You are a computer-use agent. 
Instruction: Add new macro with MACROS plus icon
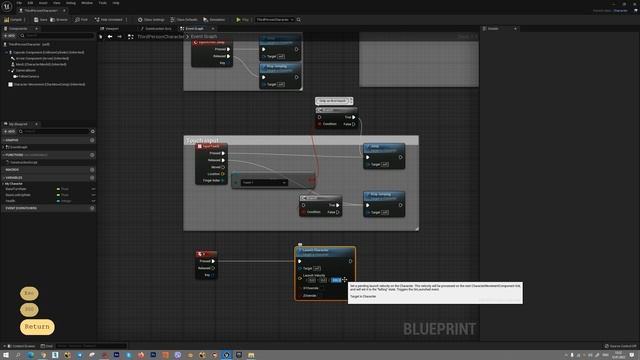click(92, 170)
